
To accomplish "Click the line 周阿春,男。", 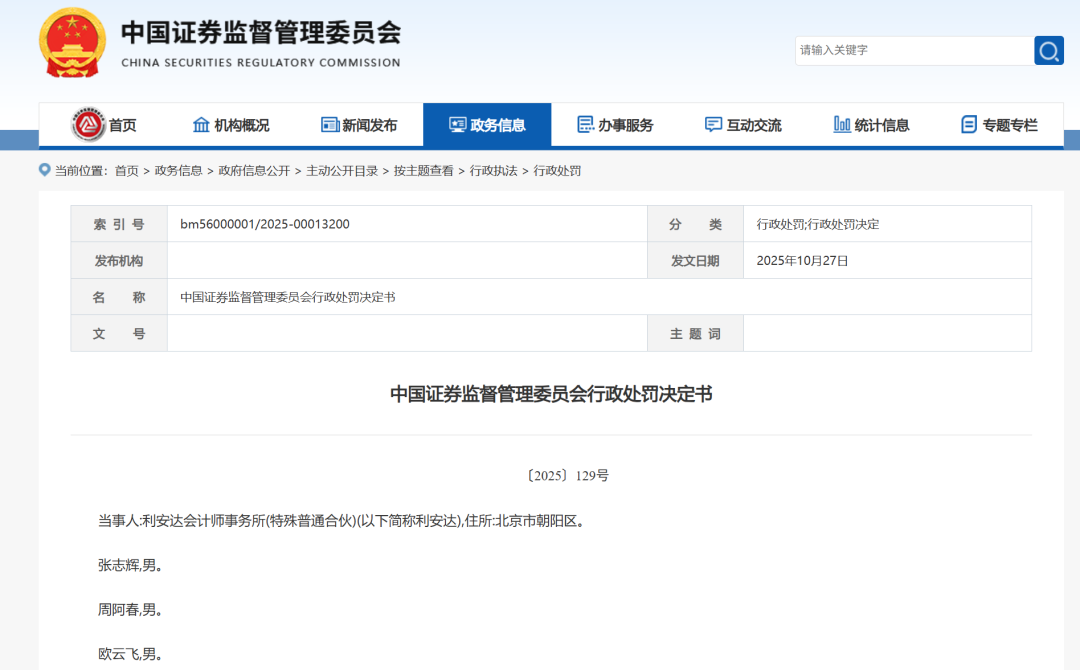I will [130, 609].
